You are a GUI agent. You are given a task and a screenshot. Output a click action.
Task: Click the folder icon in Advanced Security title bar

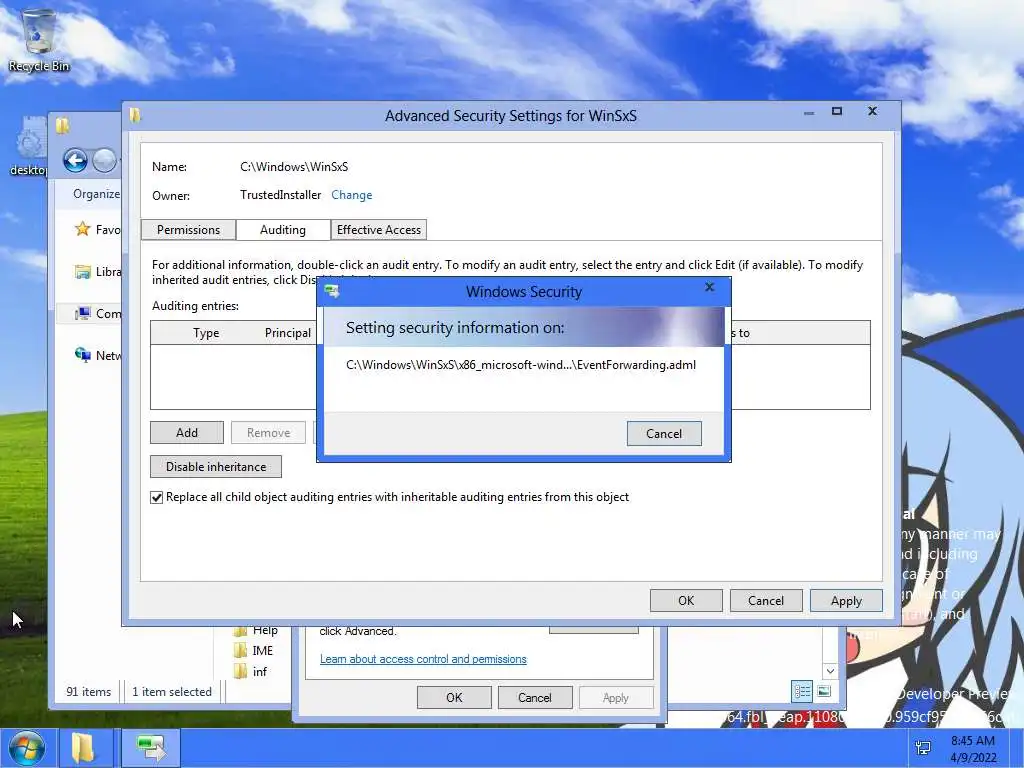[x=135, y=116]
